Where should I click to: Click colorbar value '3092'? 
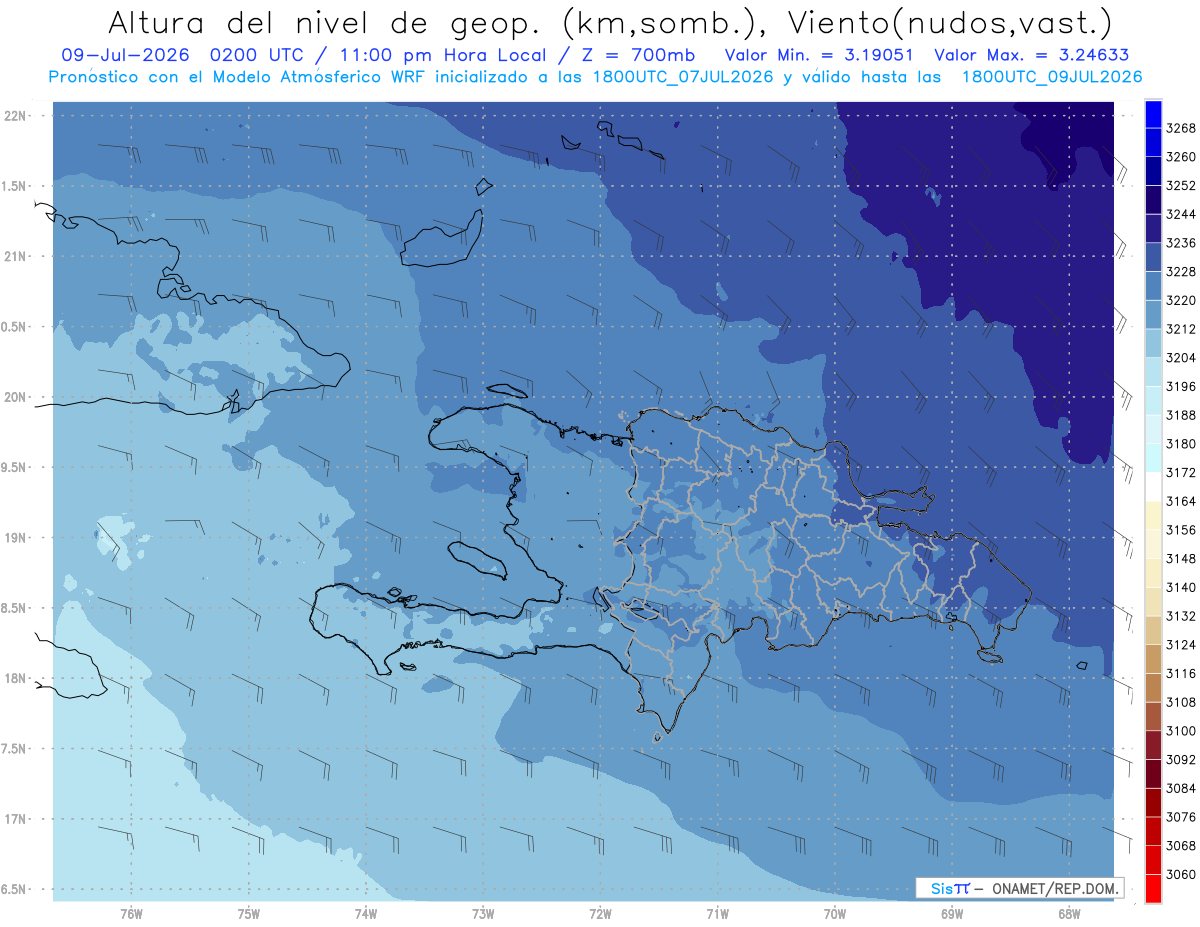point(1181,759)
